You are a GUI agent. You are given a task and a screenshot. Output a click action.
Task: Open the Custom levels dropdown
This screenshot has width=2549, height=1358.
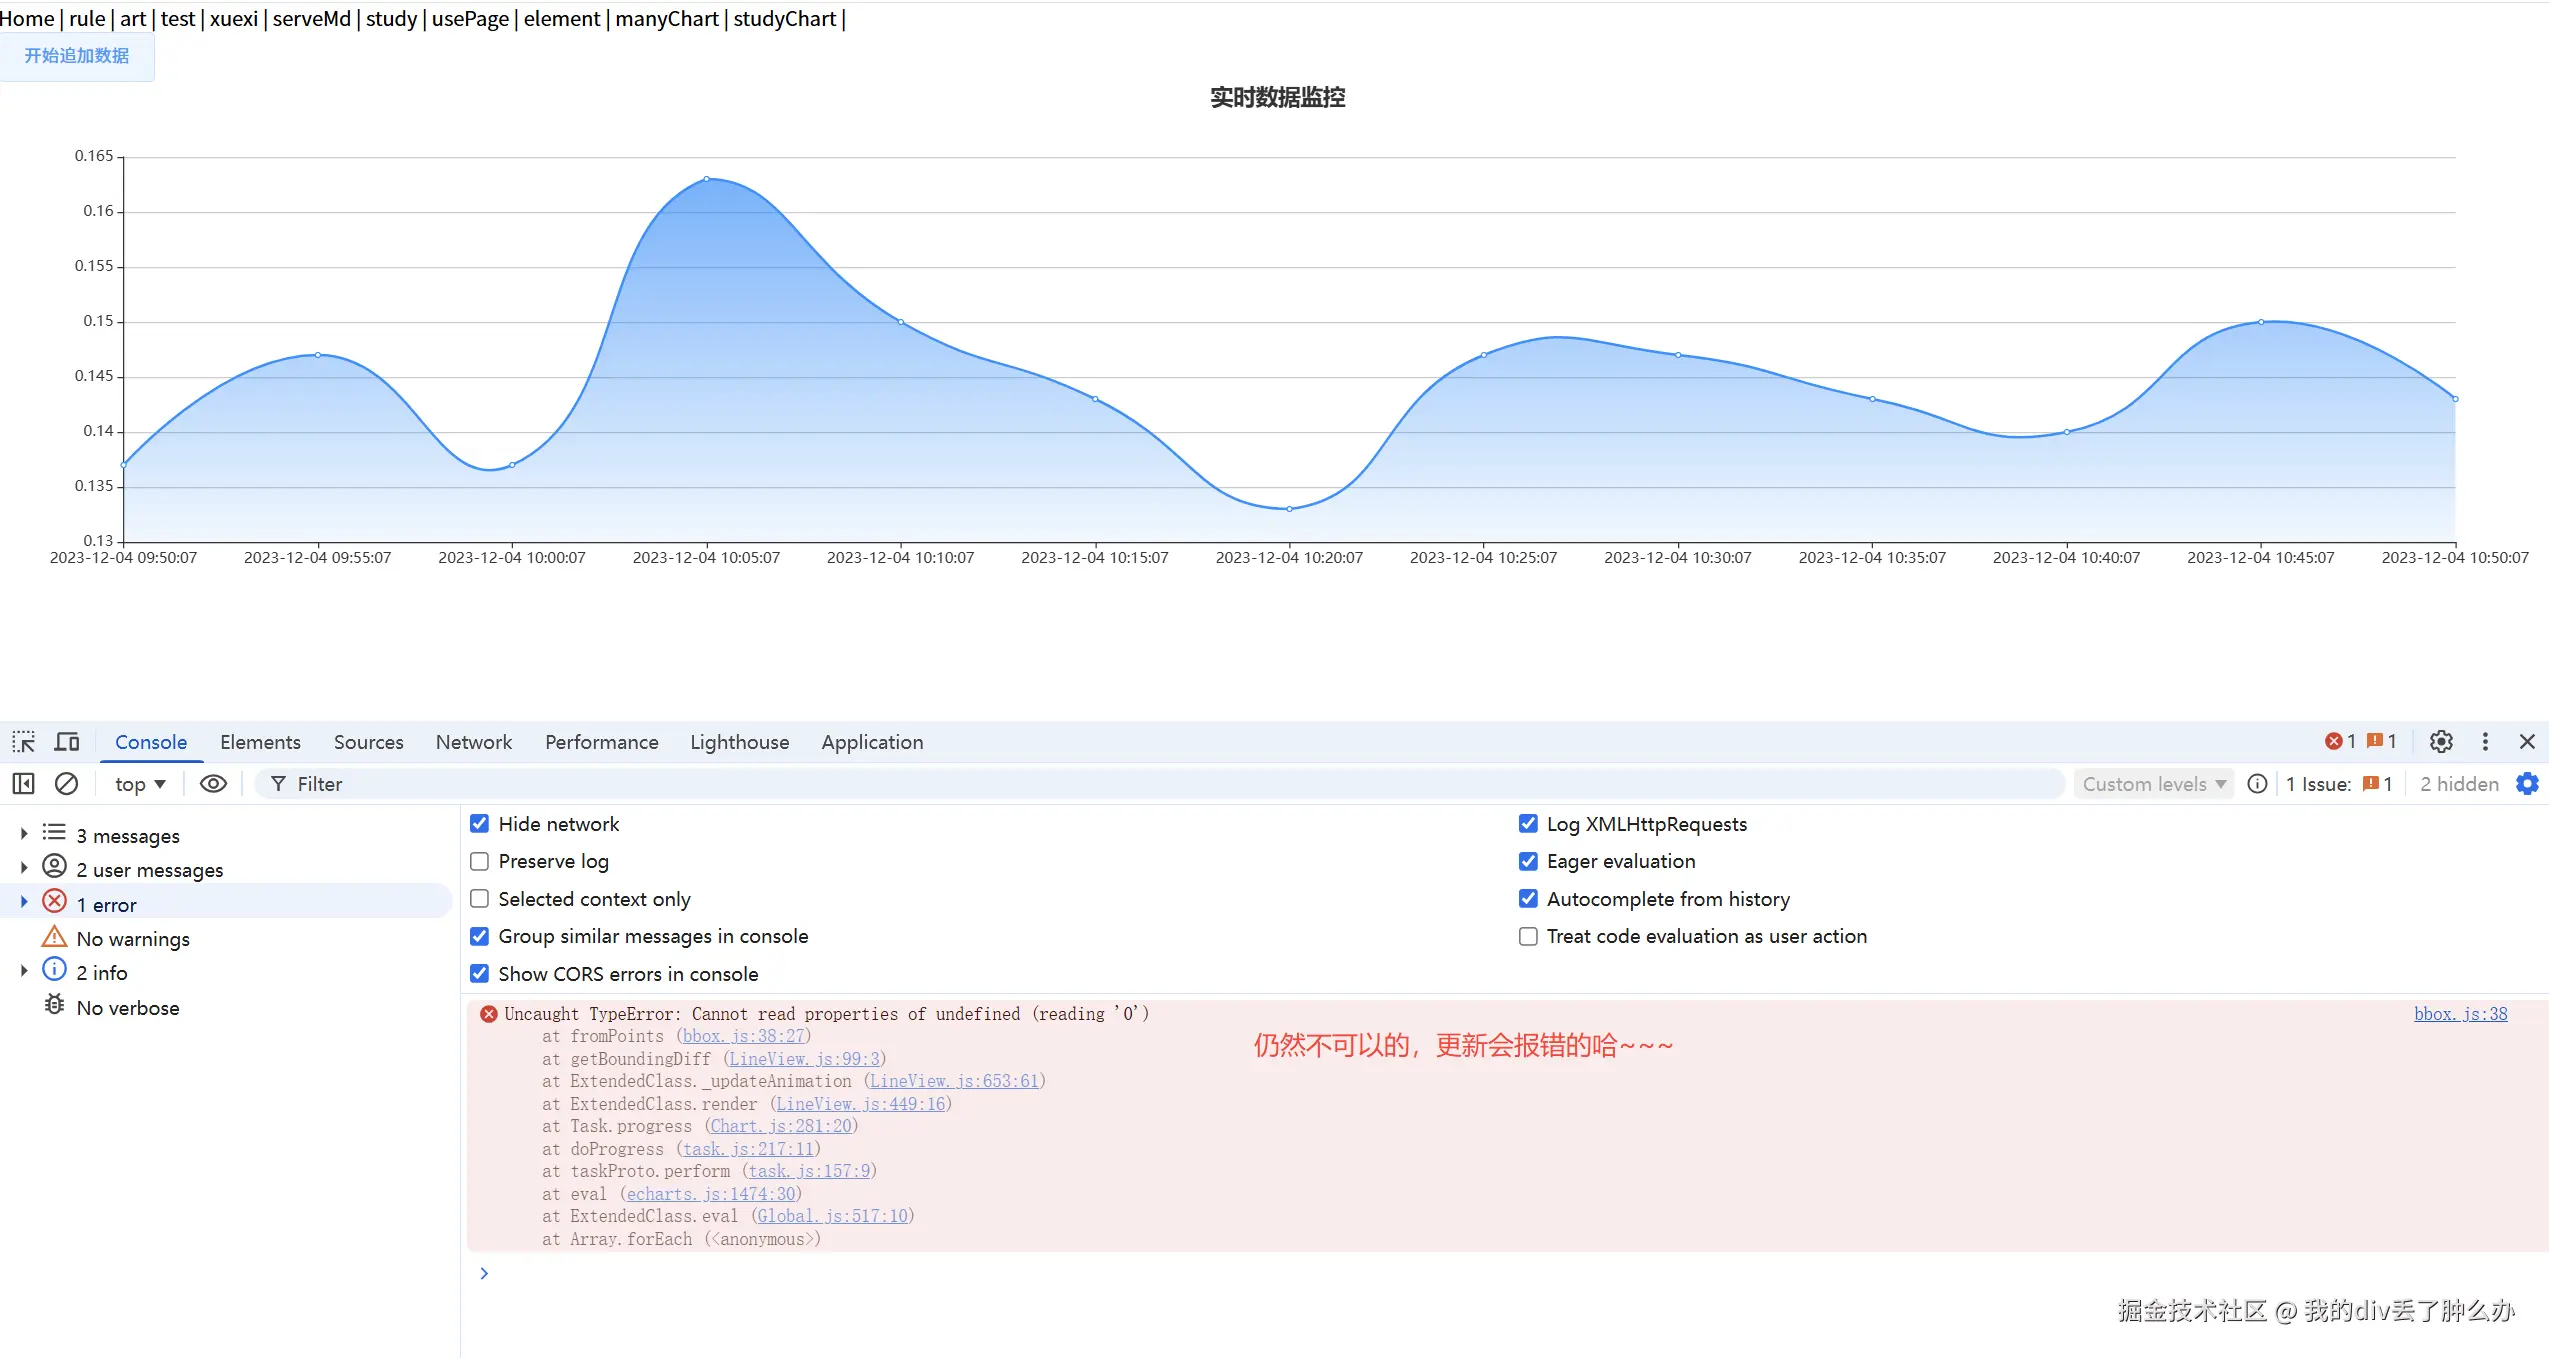pos(2153,784)
